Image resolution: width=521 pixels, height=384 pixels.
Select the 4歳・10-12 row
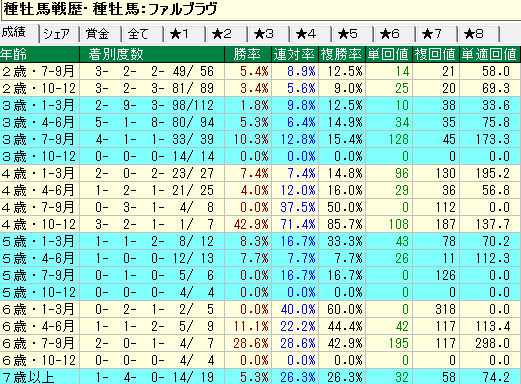point(260,224)
